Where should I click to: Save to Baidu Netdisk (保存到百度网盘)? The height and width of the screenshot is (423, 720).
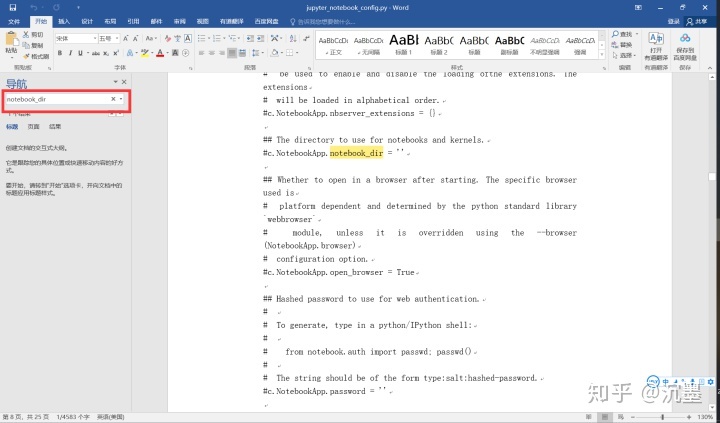pos(685,46)
